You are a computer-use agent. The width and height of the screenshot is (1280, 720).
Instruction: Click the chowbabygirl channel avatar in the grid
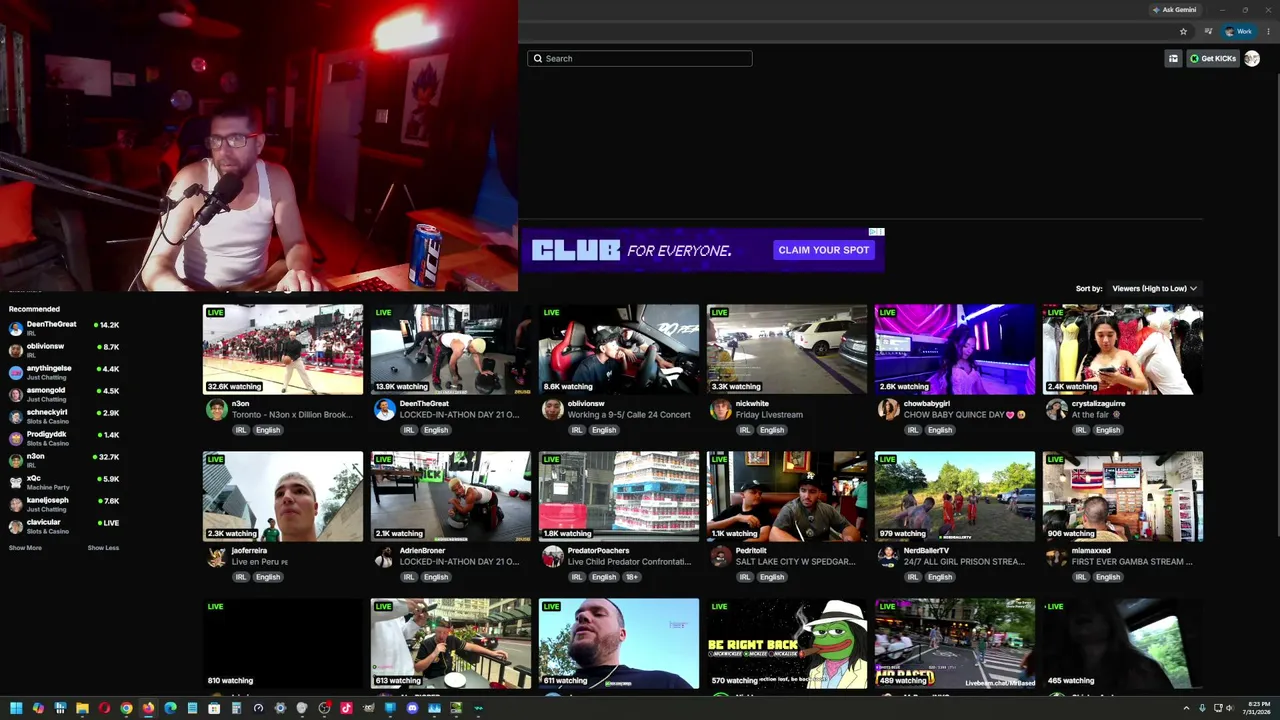[888, 410]
